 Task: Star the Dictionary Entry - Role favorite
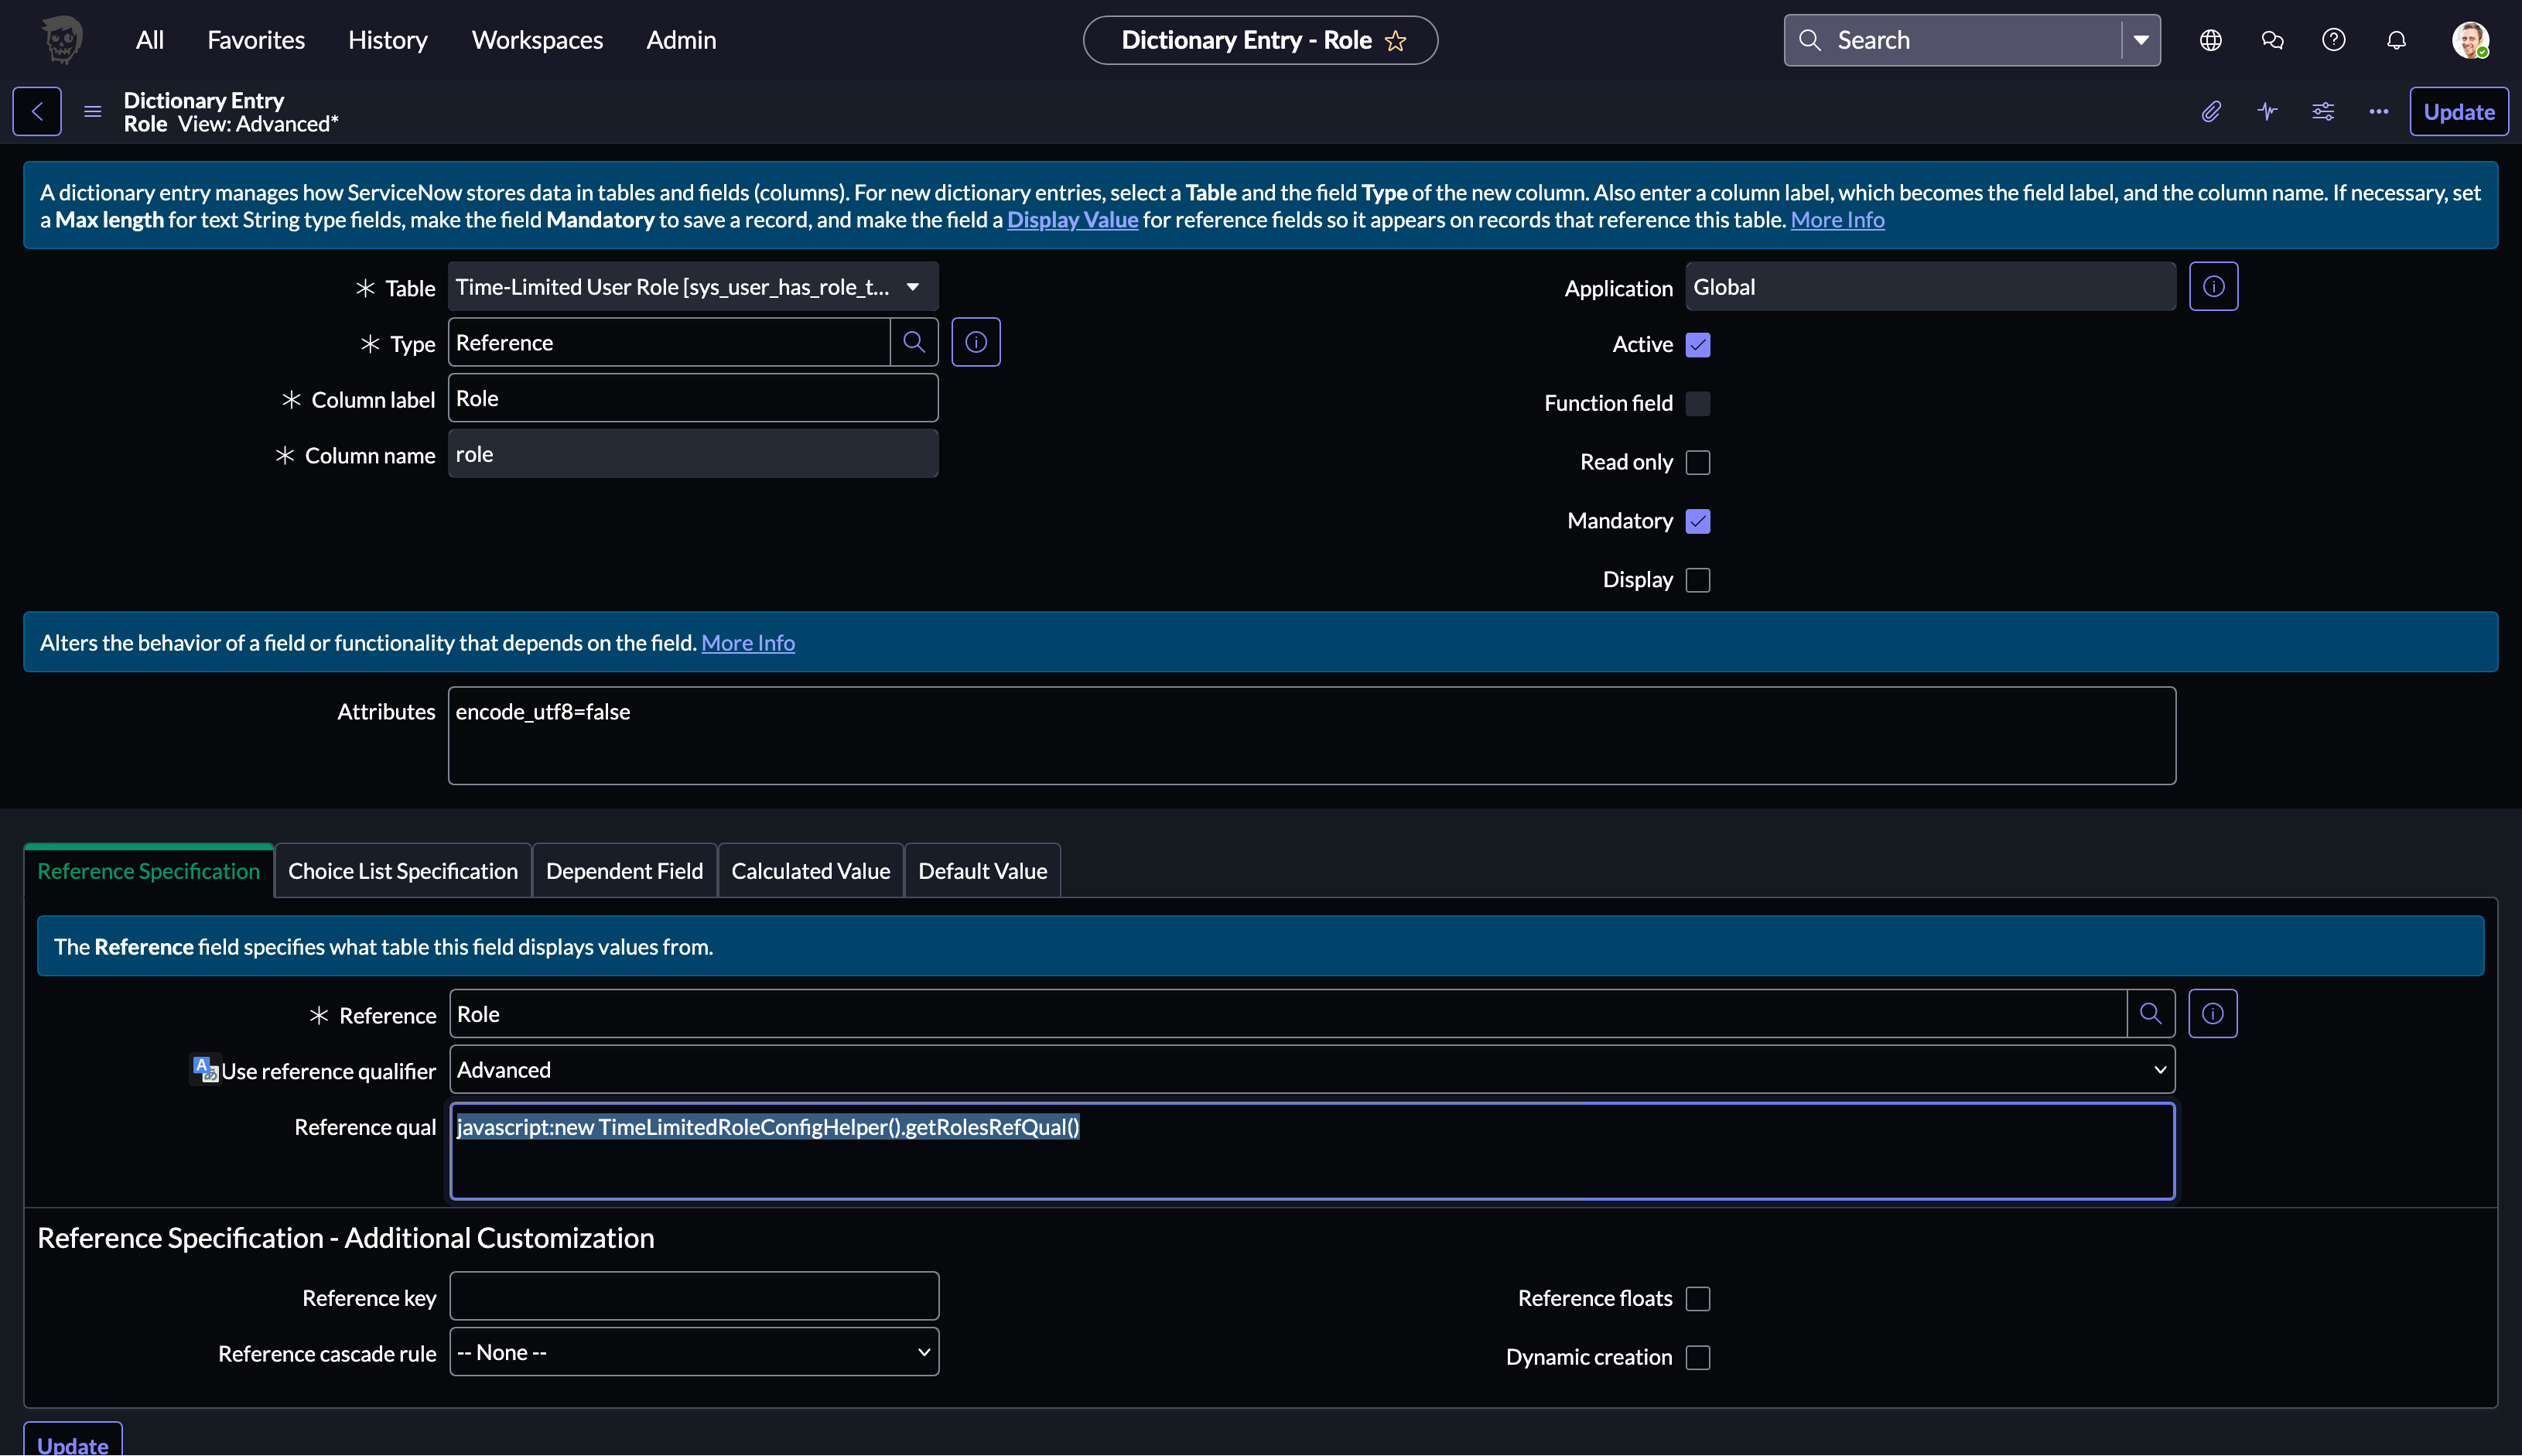(x=1396, y=41)
